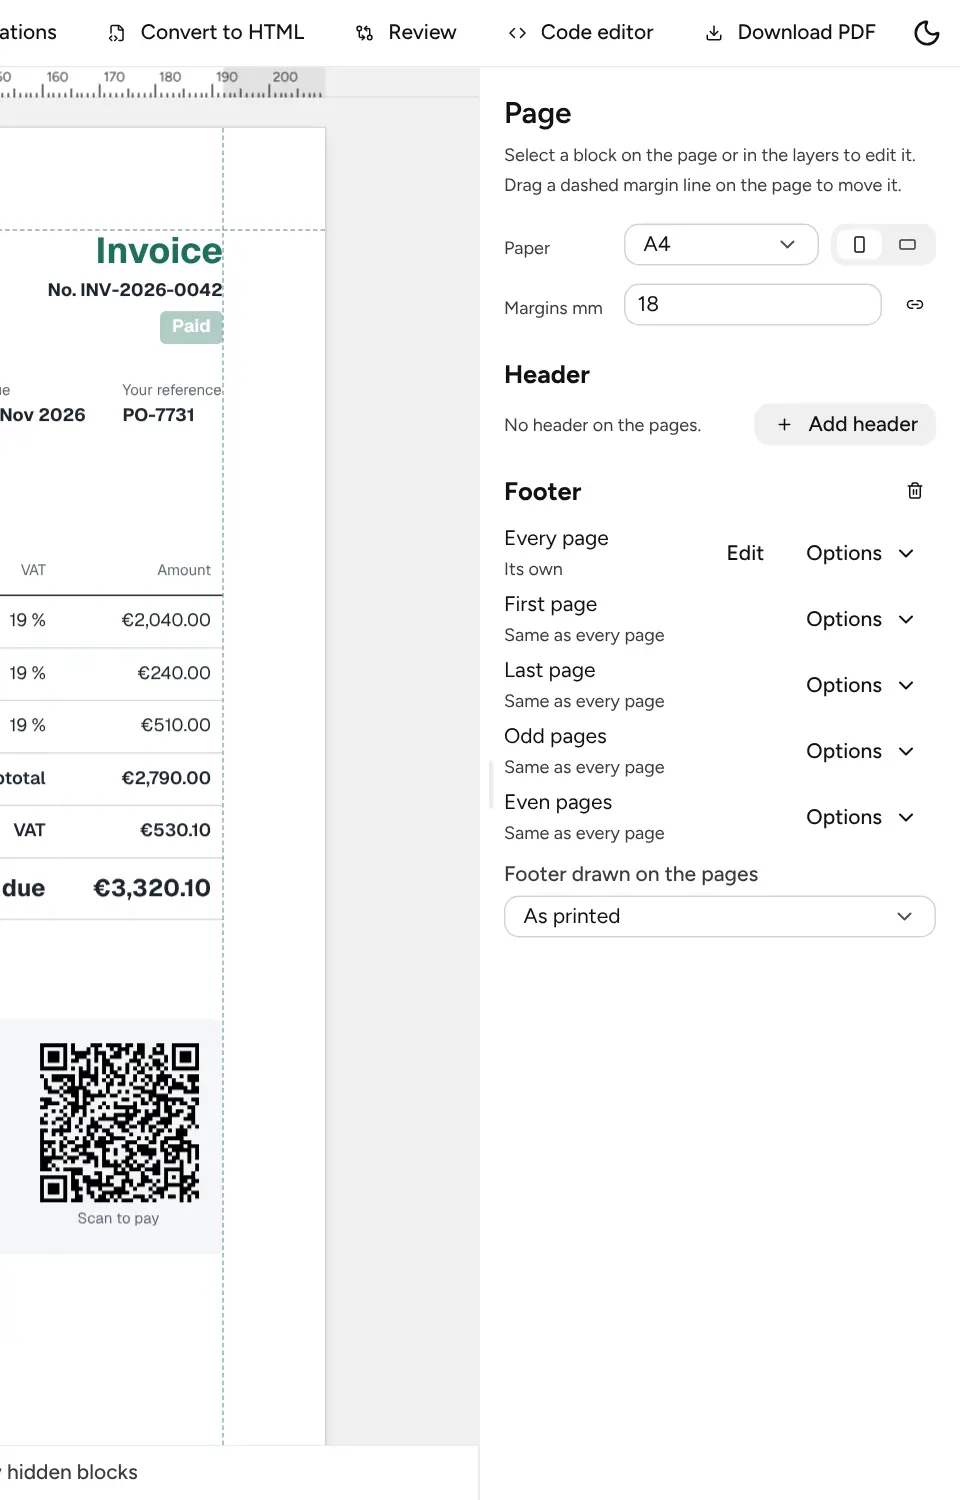Viewport: 960px width, 1500px height.
Task: Open the 'As printed' footer dropdown
Action: 720,917
